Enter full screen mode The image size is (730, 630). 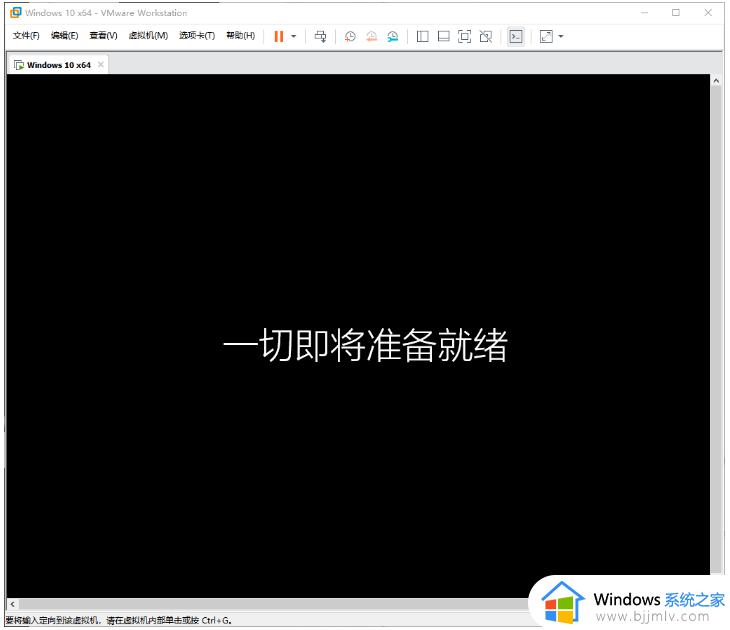465,36
